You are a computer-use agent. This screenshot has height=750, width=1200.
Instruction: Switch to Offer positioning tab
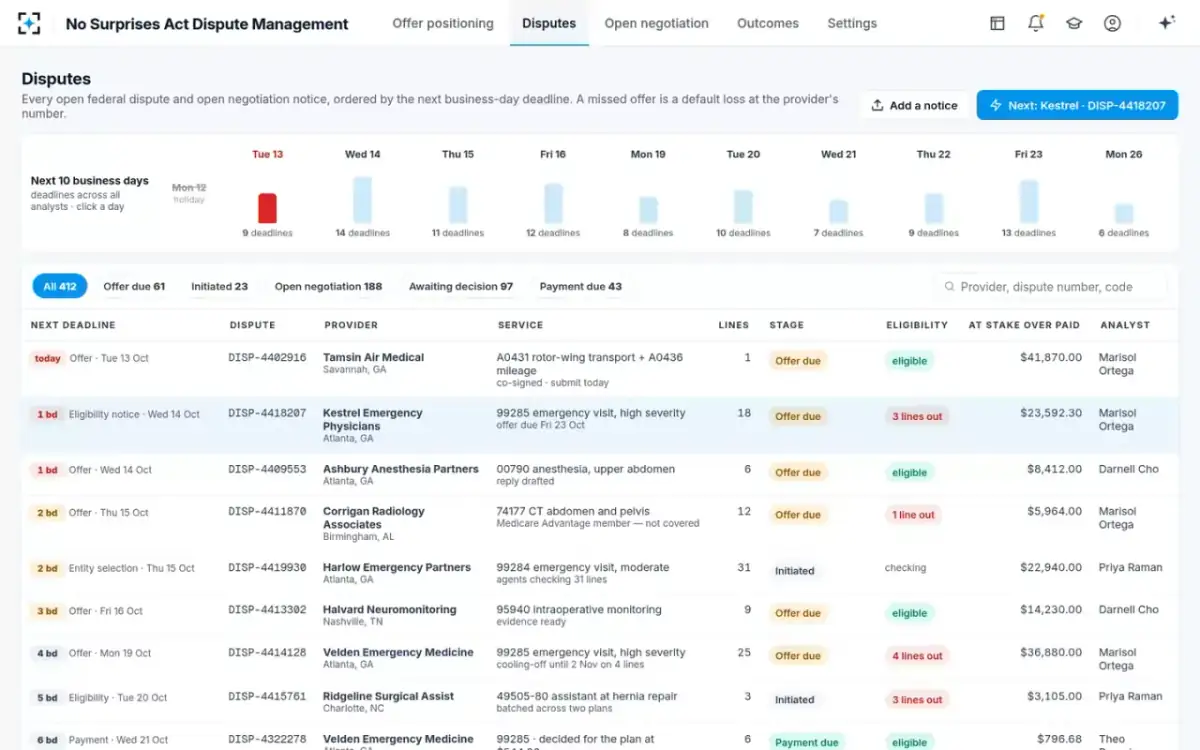[x=443, y=23]
